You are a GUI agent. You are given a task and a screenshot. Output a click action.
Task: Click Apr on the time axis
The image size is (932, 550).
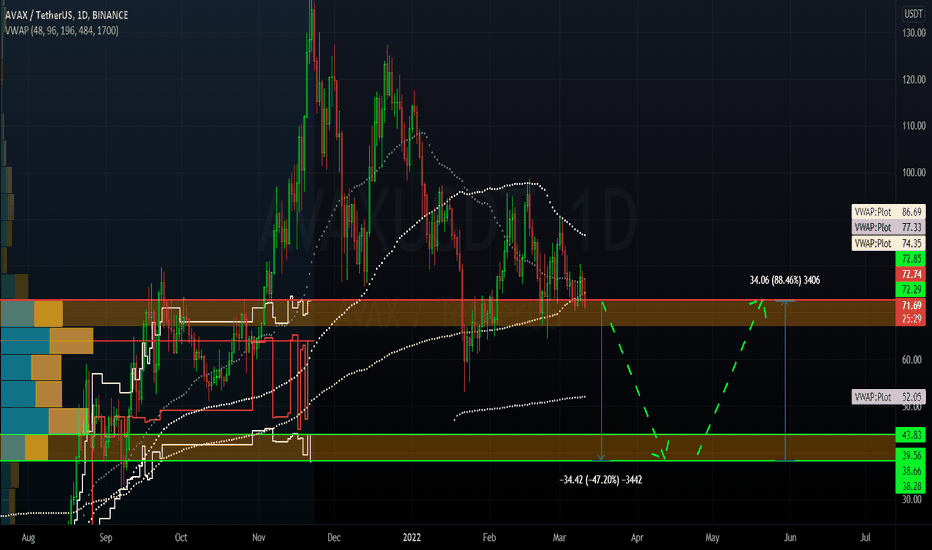(637, 538)
